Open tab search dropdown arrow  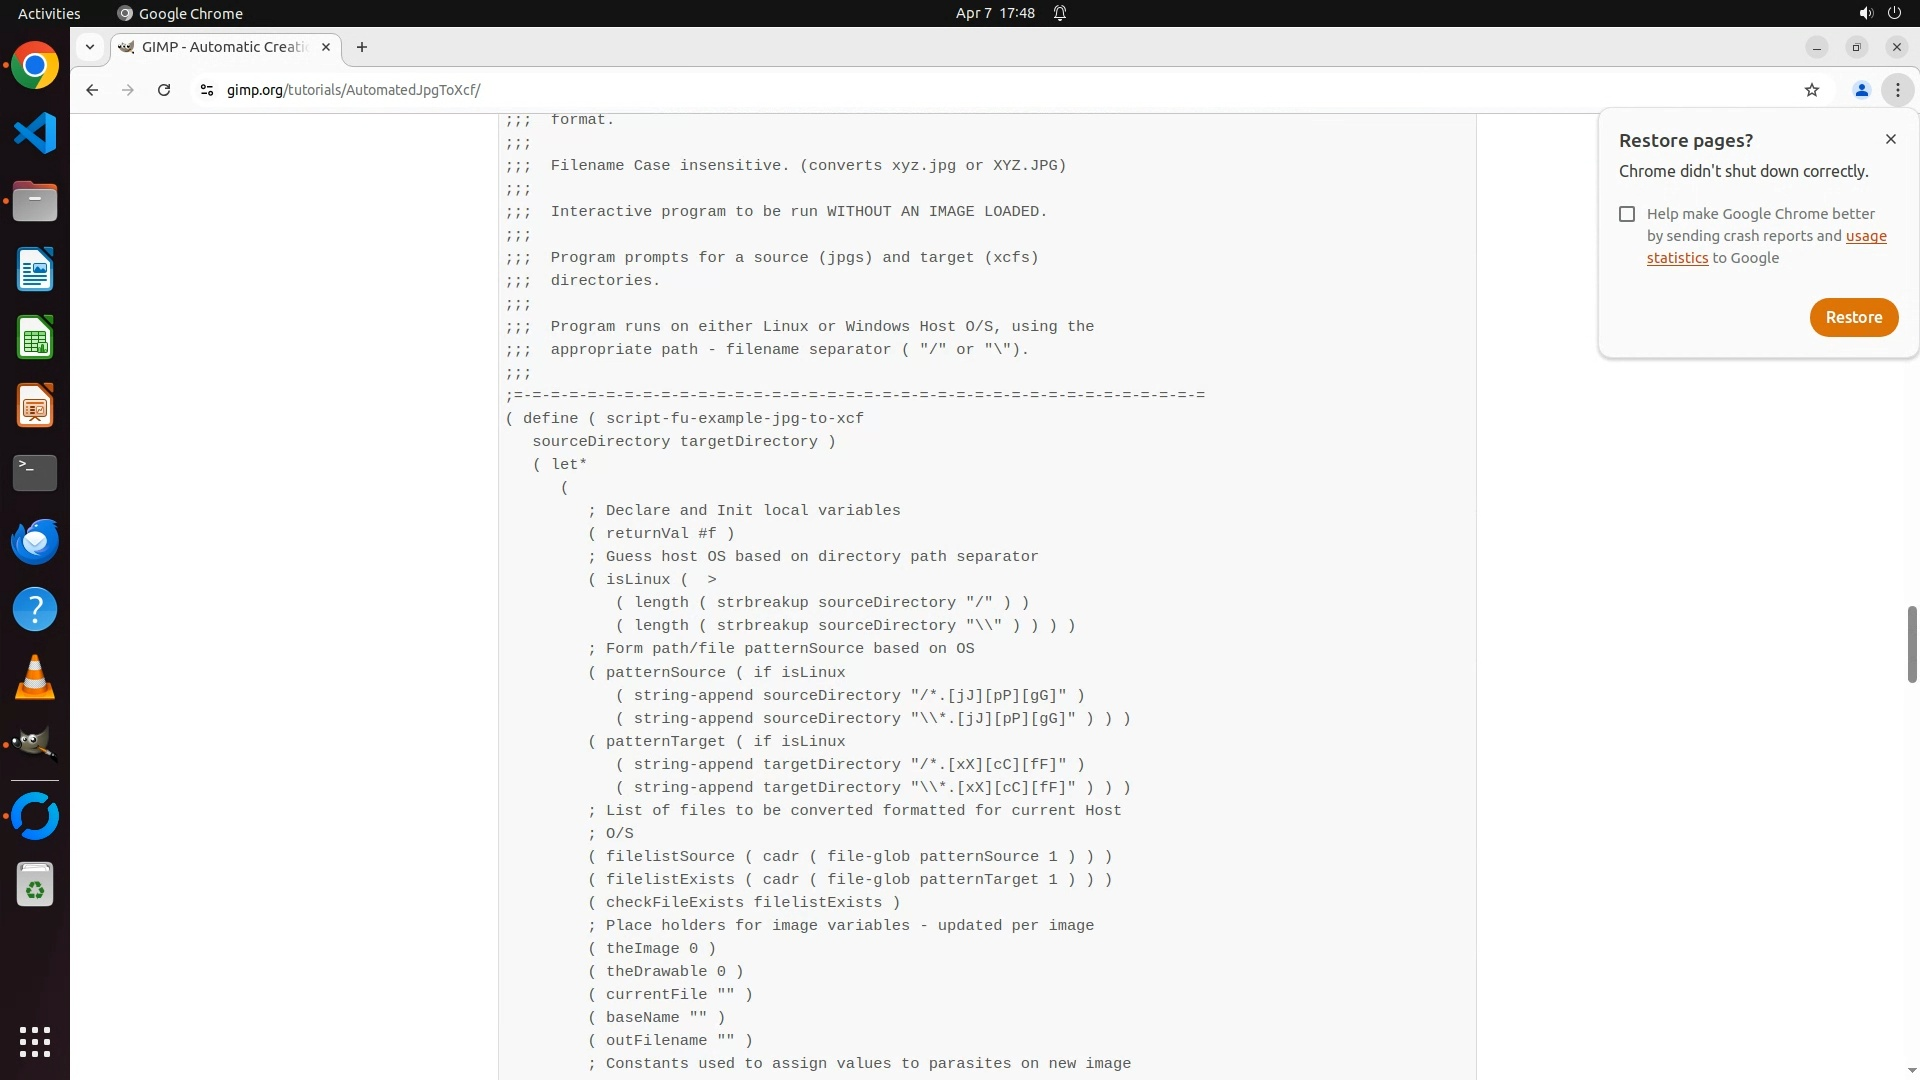pyautogui.click(x=90, y=47)
